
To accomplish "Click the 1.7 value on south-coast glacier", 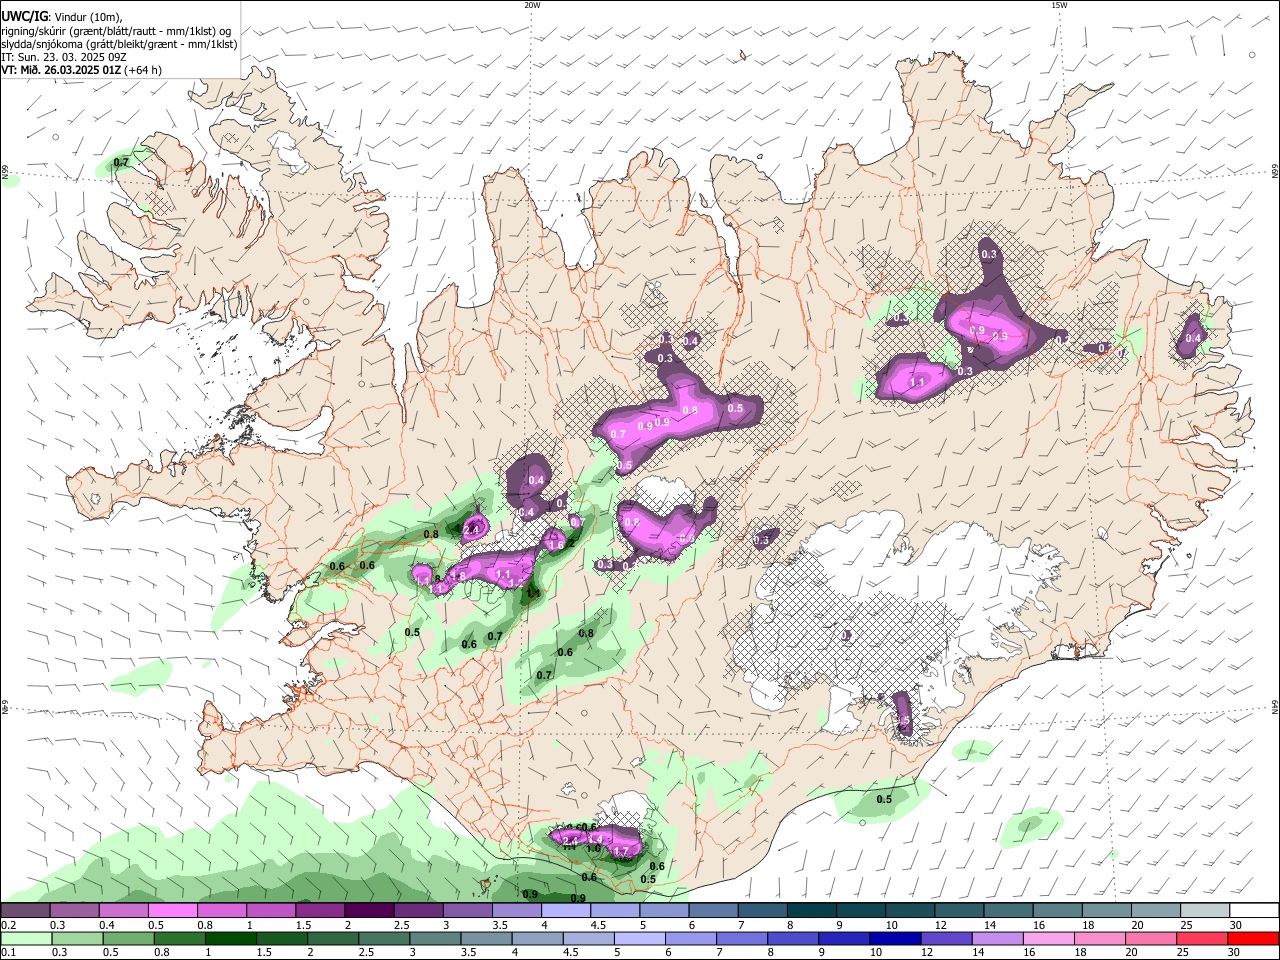I will 620,852.
